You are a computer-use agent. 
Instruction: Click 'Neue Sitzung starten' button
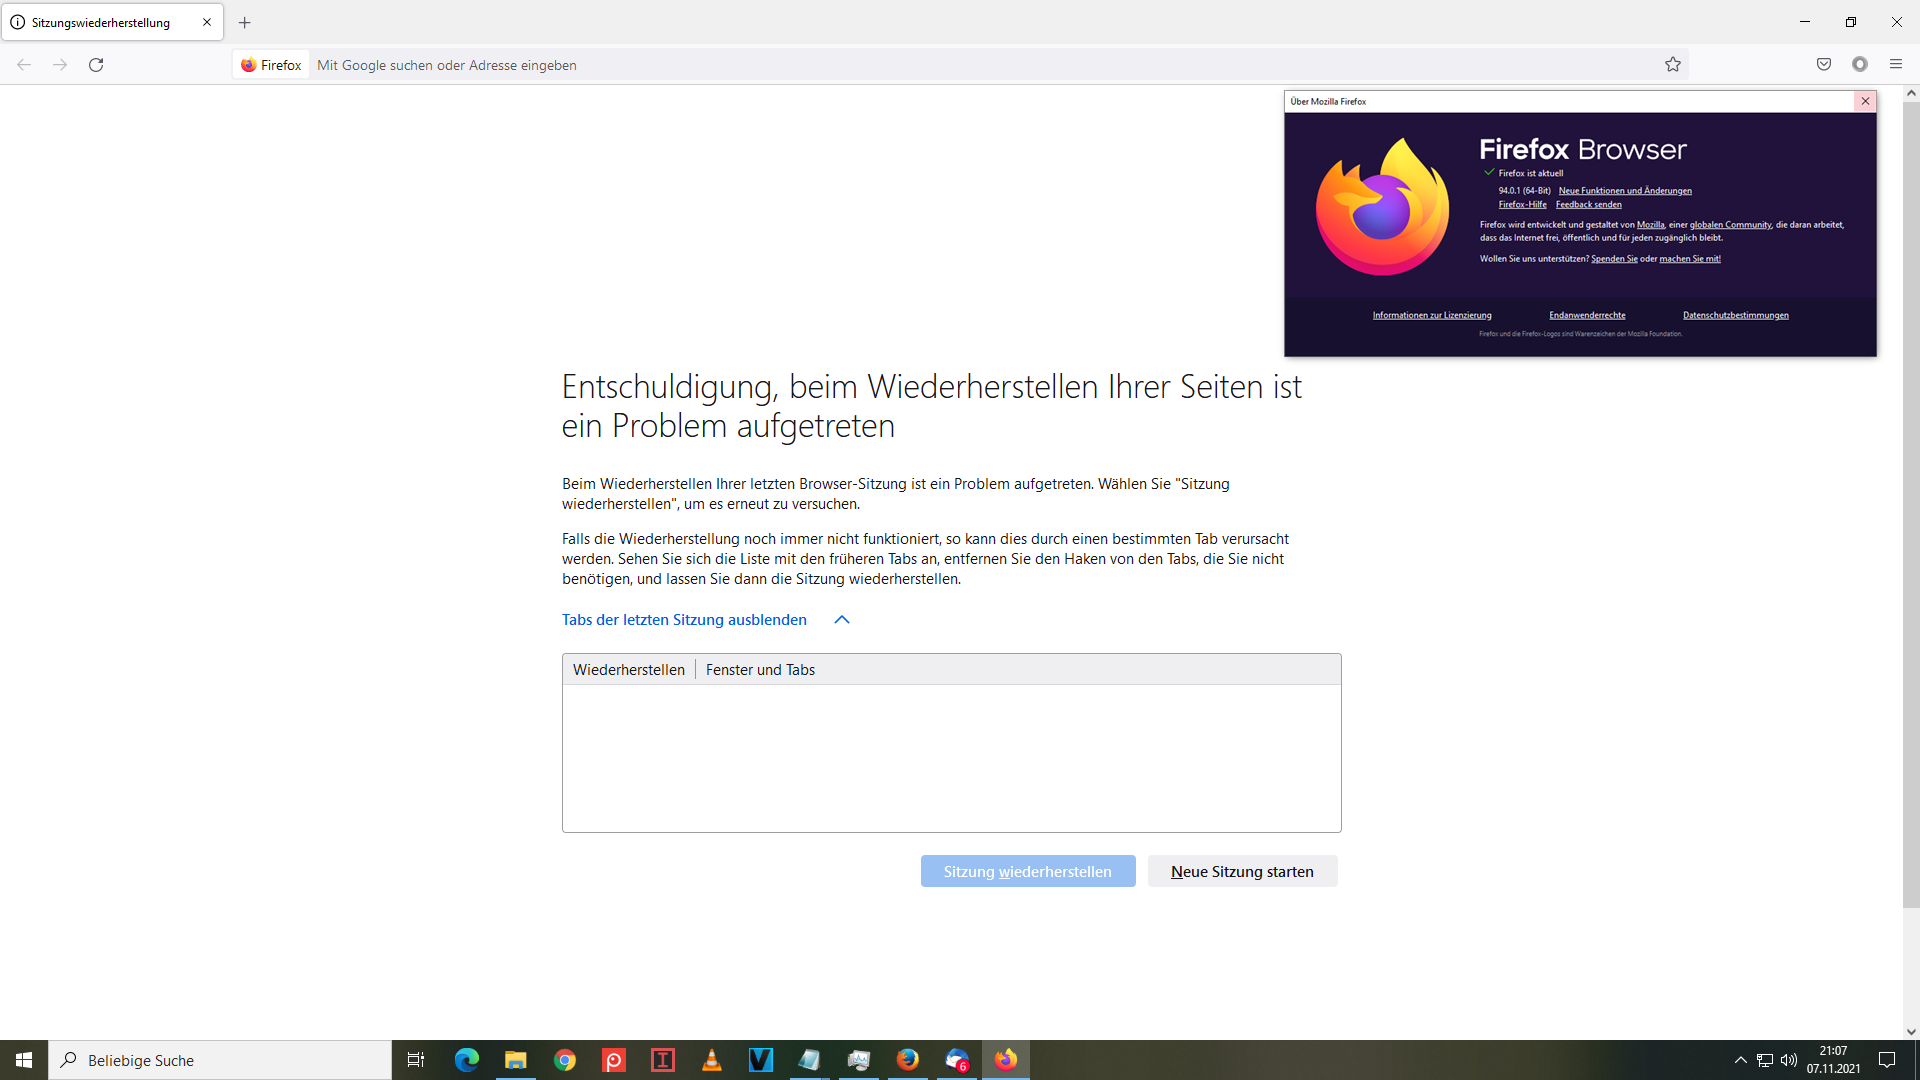[1242, 871]
